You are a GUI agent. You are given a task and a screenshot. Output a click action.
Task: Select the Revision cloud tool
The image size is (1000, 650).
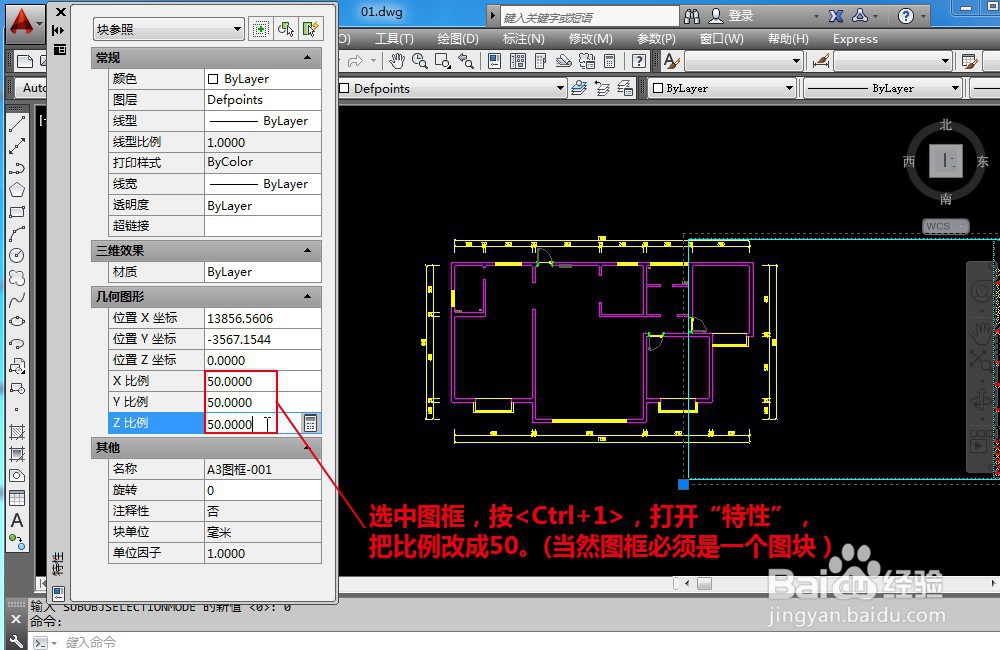(17, 277)
